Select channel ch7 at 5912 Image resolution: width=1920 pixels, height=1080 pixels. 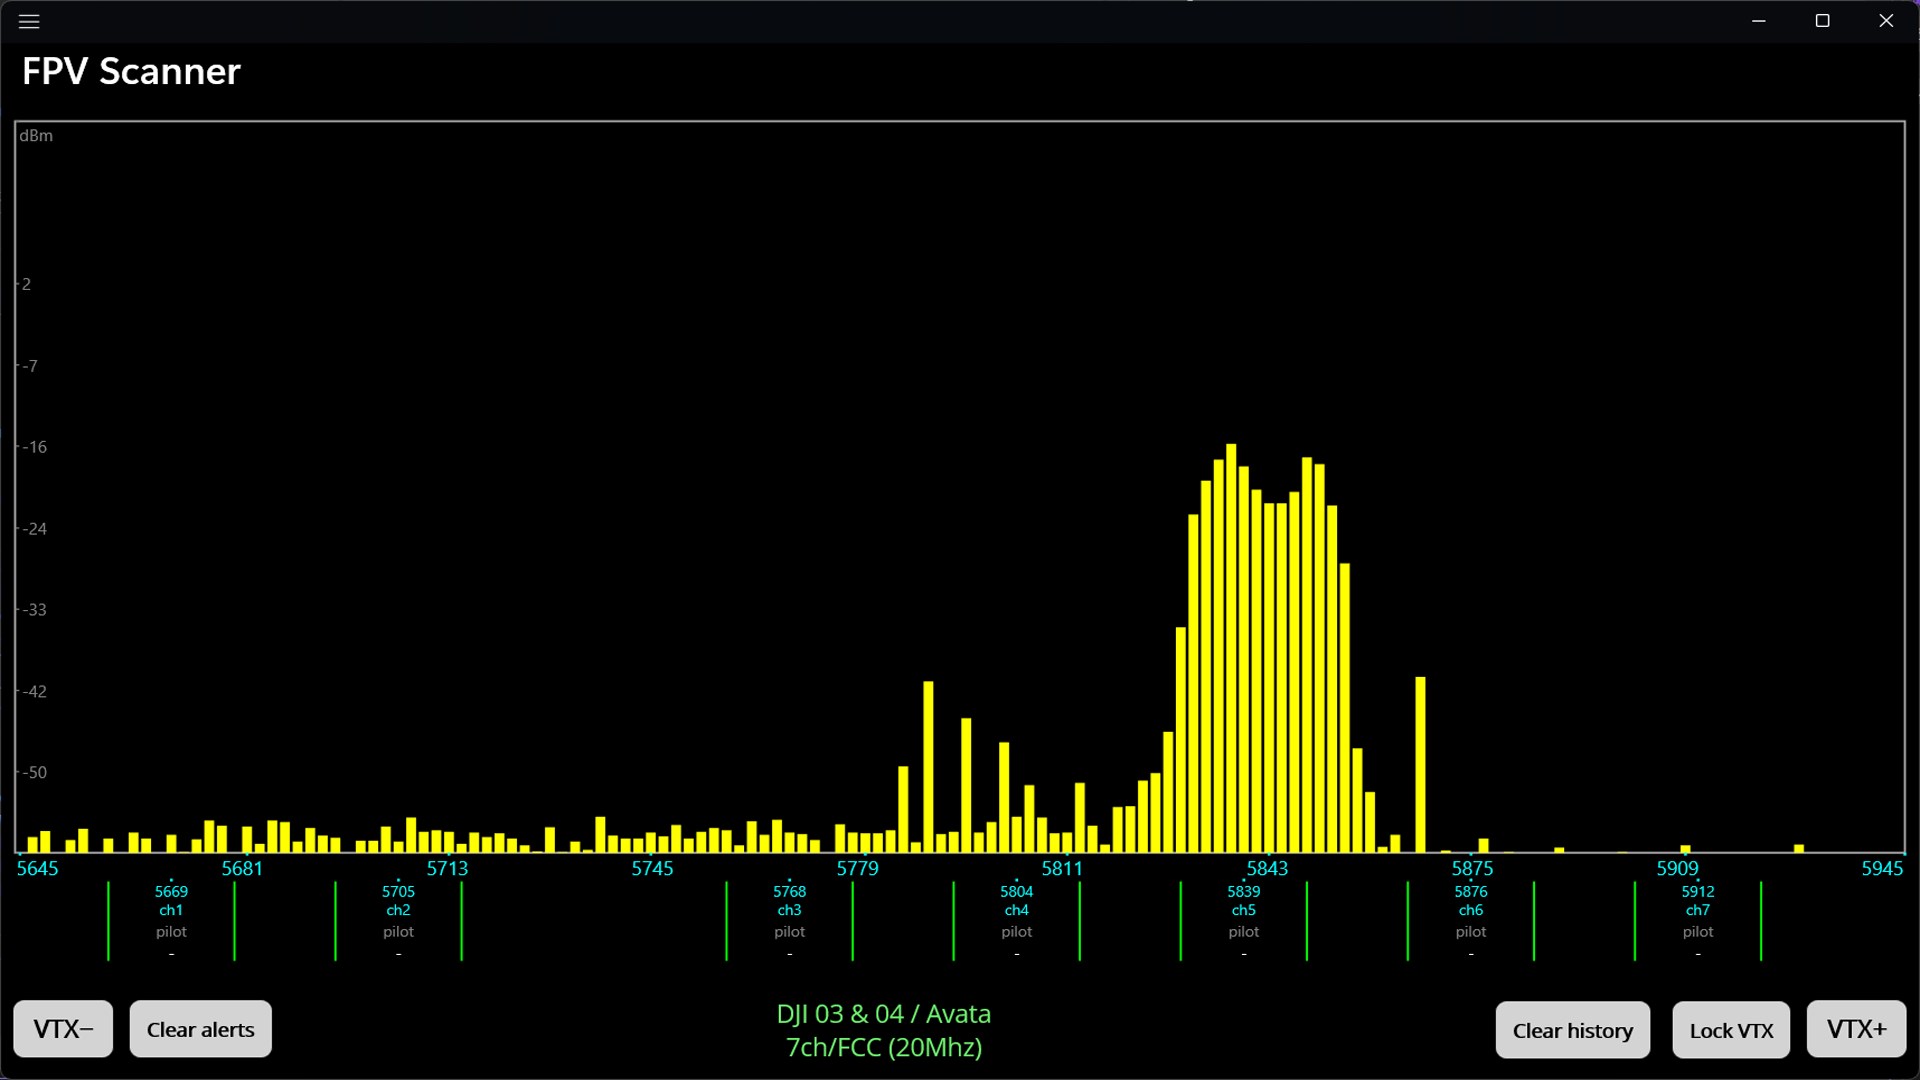(x=1697, y=910)
